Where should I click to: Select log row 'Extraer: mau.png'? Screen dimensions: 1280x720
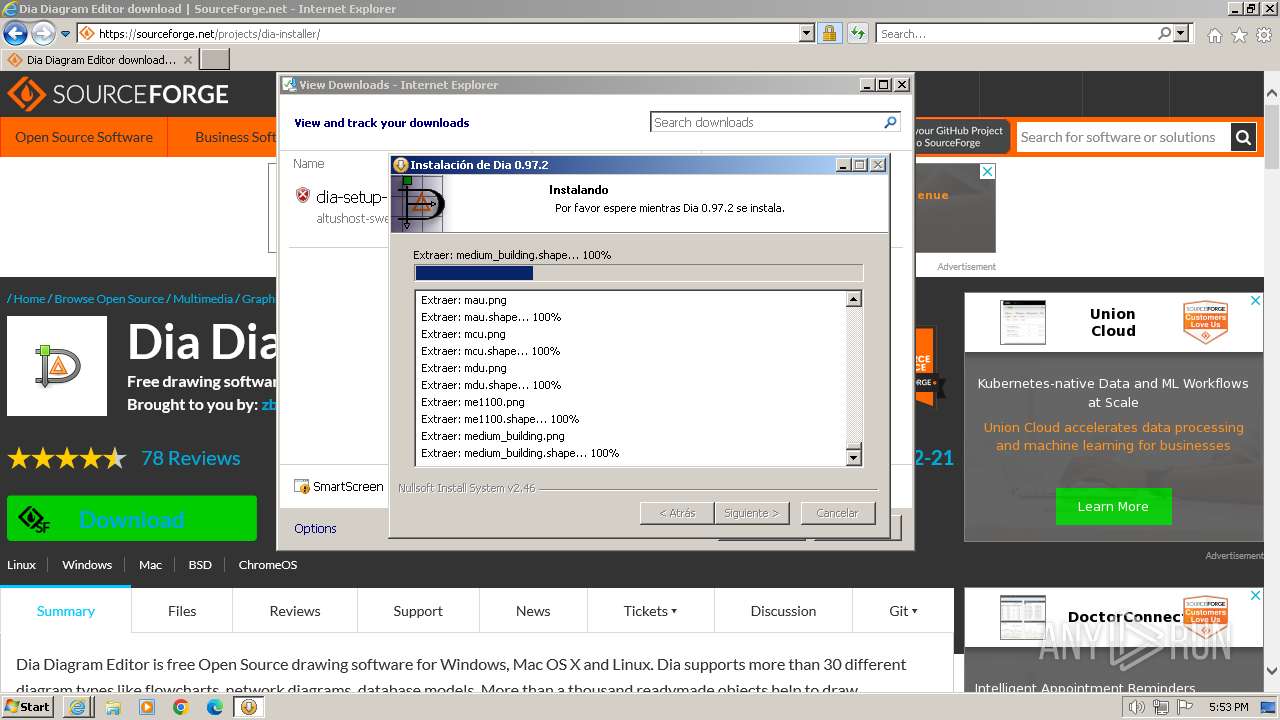[464, 300]
